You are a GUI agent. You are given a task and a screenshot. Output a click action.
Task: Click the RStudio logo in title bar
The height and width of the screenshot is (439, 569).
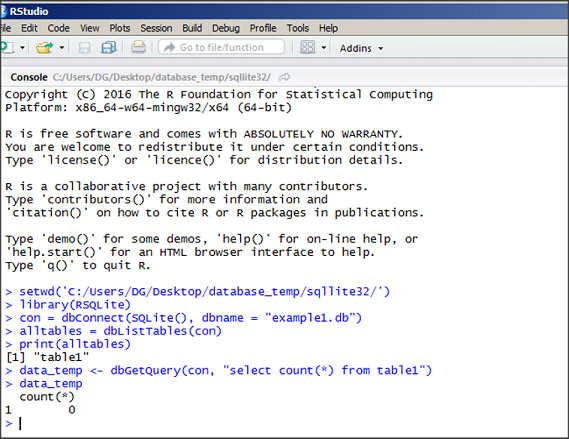click(x=3, y=11)
